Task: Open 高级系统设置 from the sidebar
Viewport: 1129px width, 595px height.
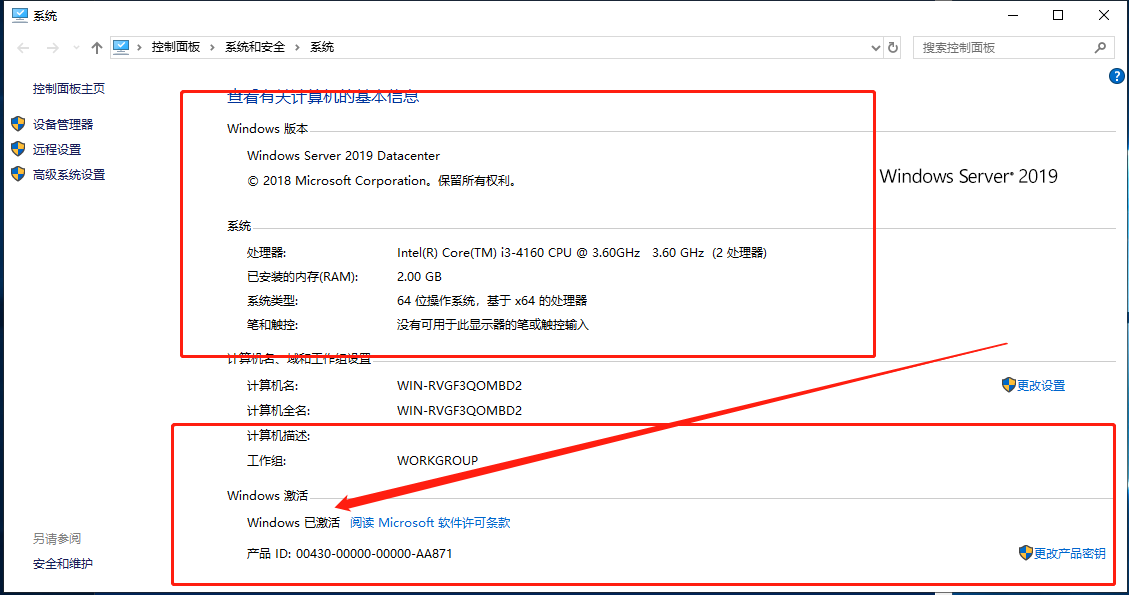Action: [x=69, y=175]
